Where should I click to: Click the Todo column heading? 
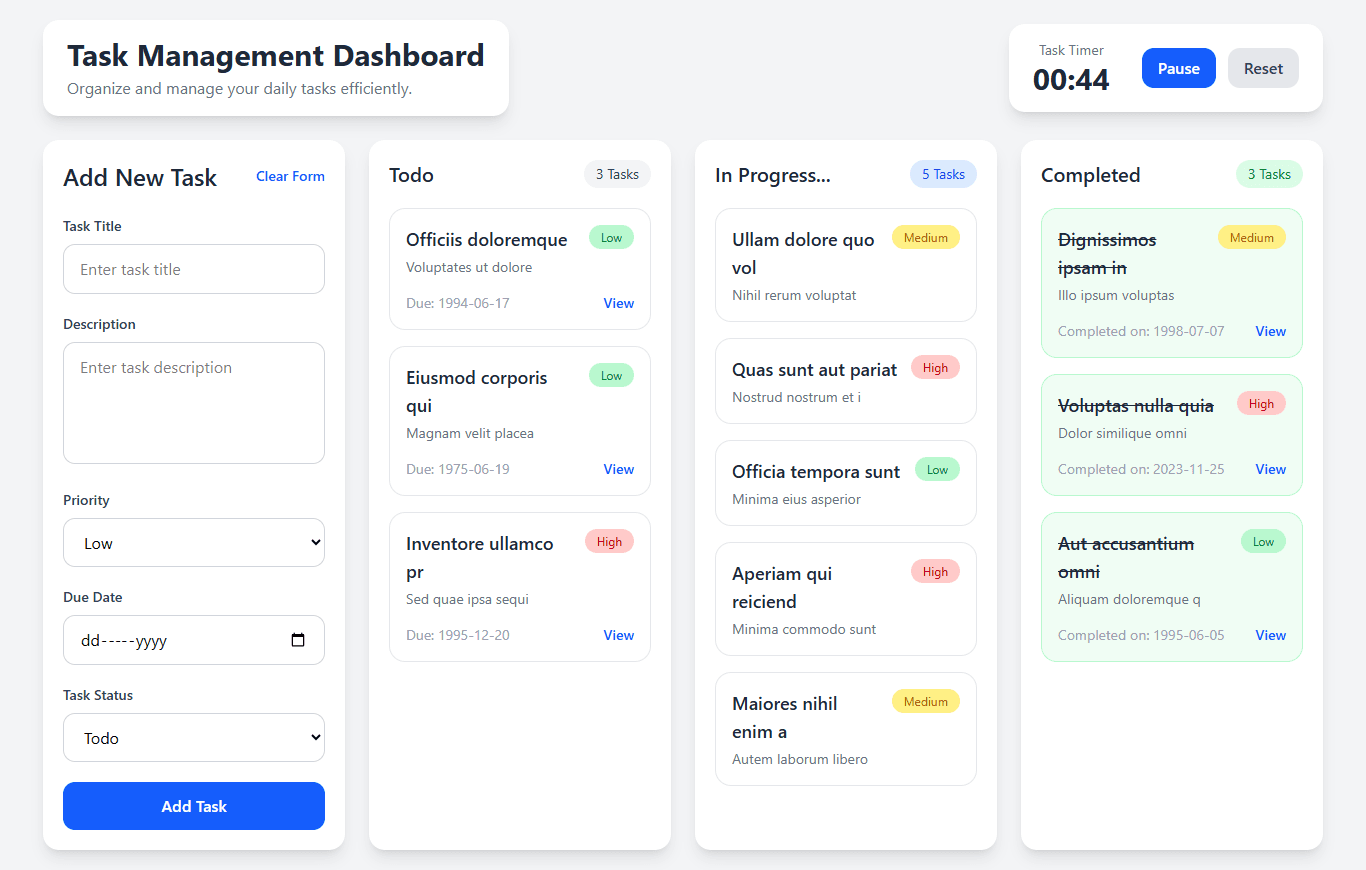[x=411, y=175]
